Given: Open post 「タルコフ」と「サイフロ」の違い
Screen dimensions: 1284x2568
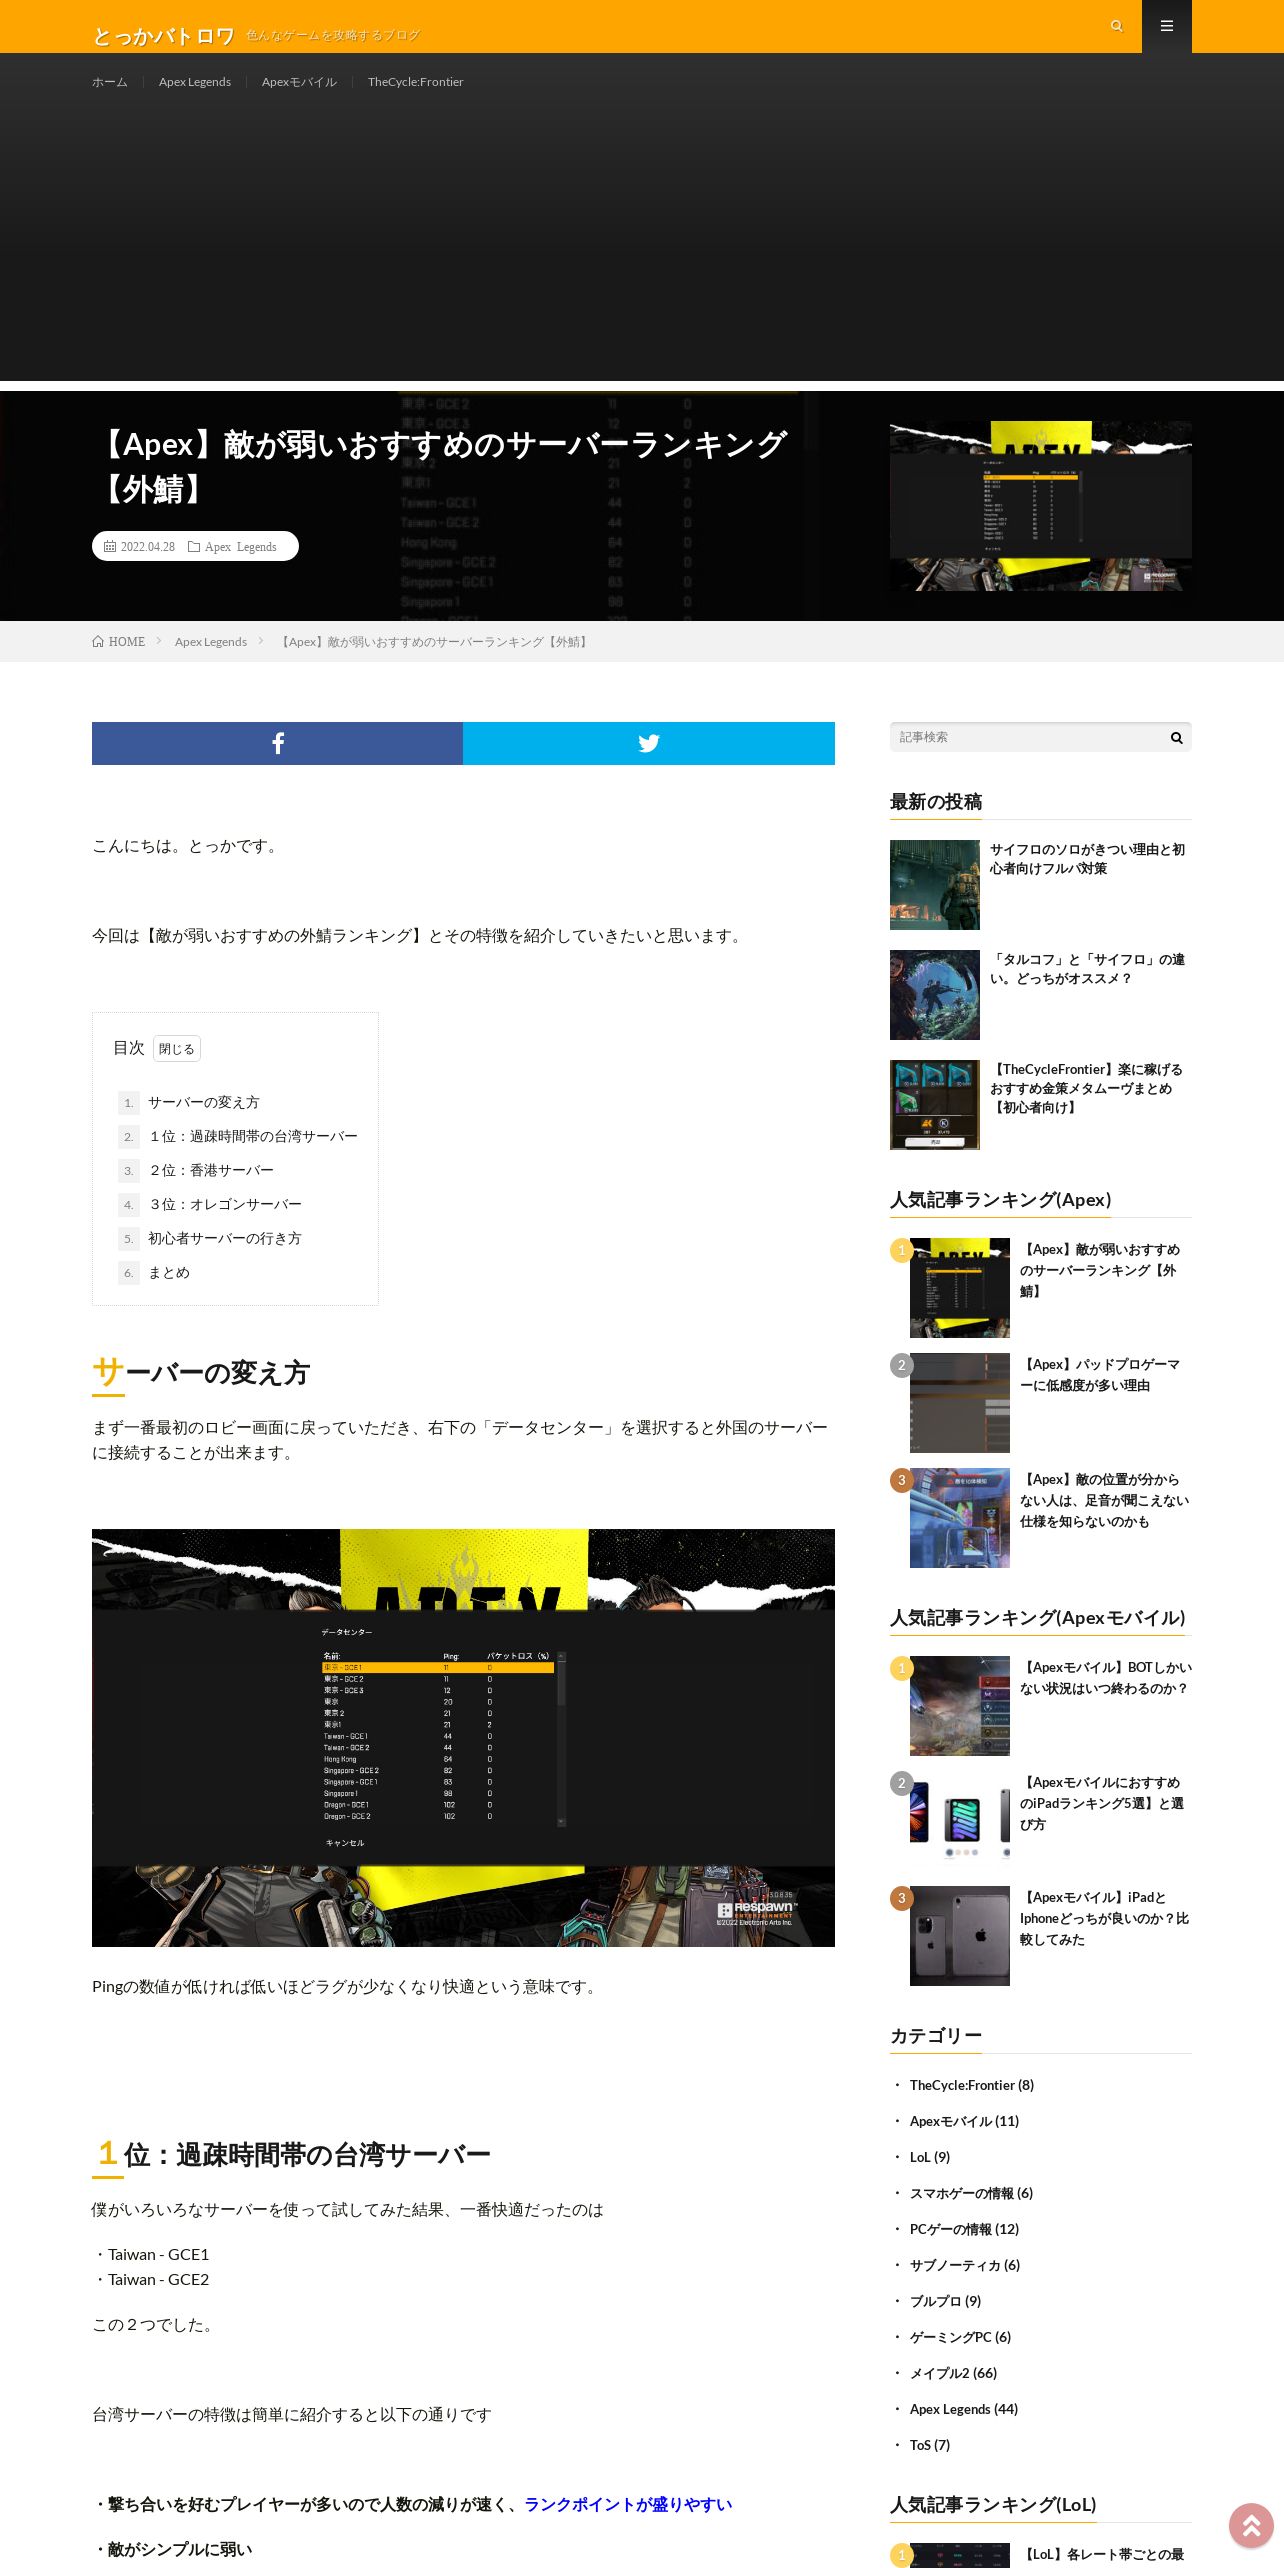Looking at the screenshot, I should click(x=1087, y=969).
